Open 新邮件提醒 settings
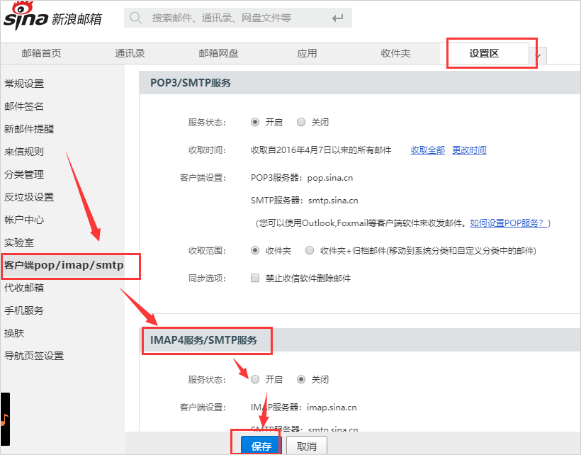This screenshot has height=455, width=581. [x=29, y=129]
